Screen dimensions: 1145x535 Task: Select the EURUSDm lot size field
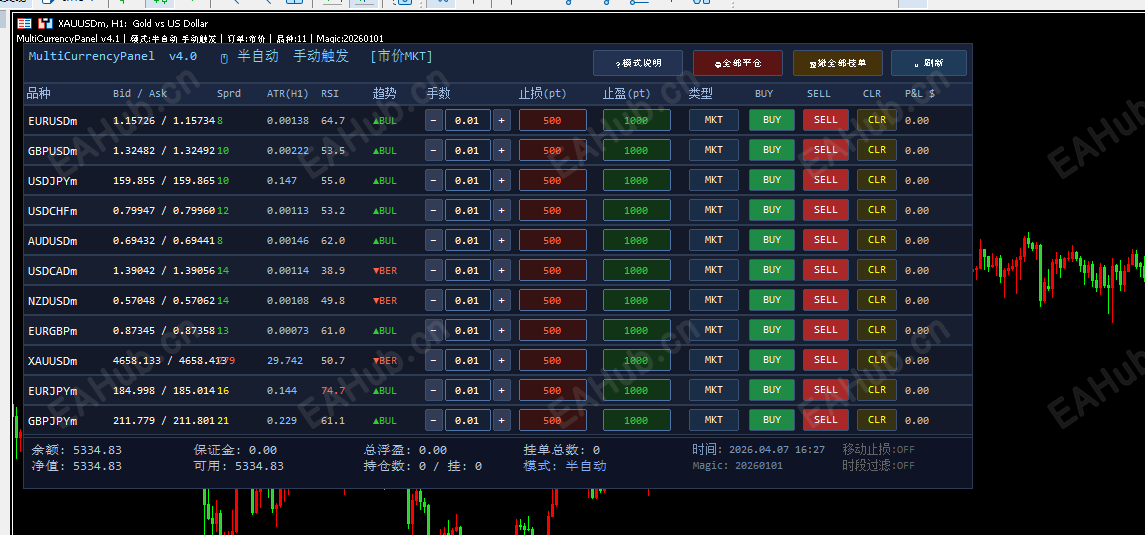coord(467,120)
